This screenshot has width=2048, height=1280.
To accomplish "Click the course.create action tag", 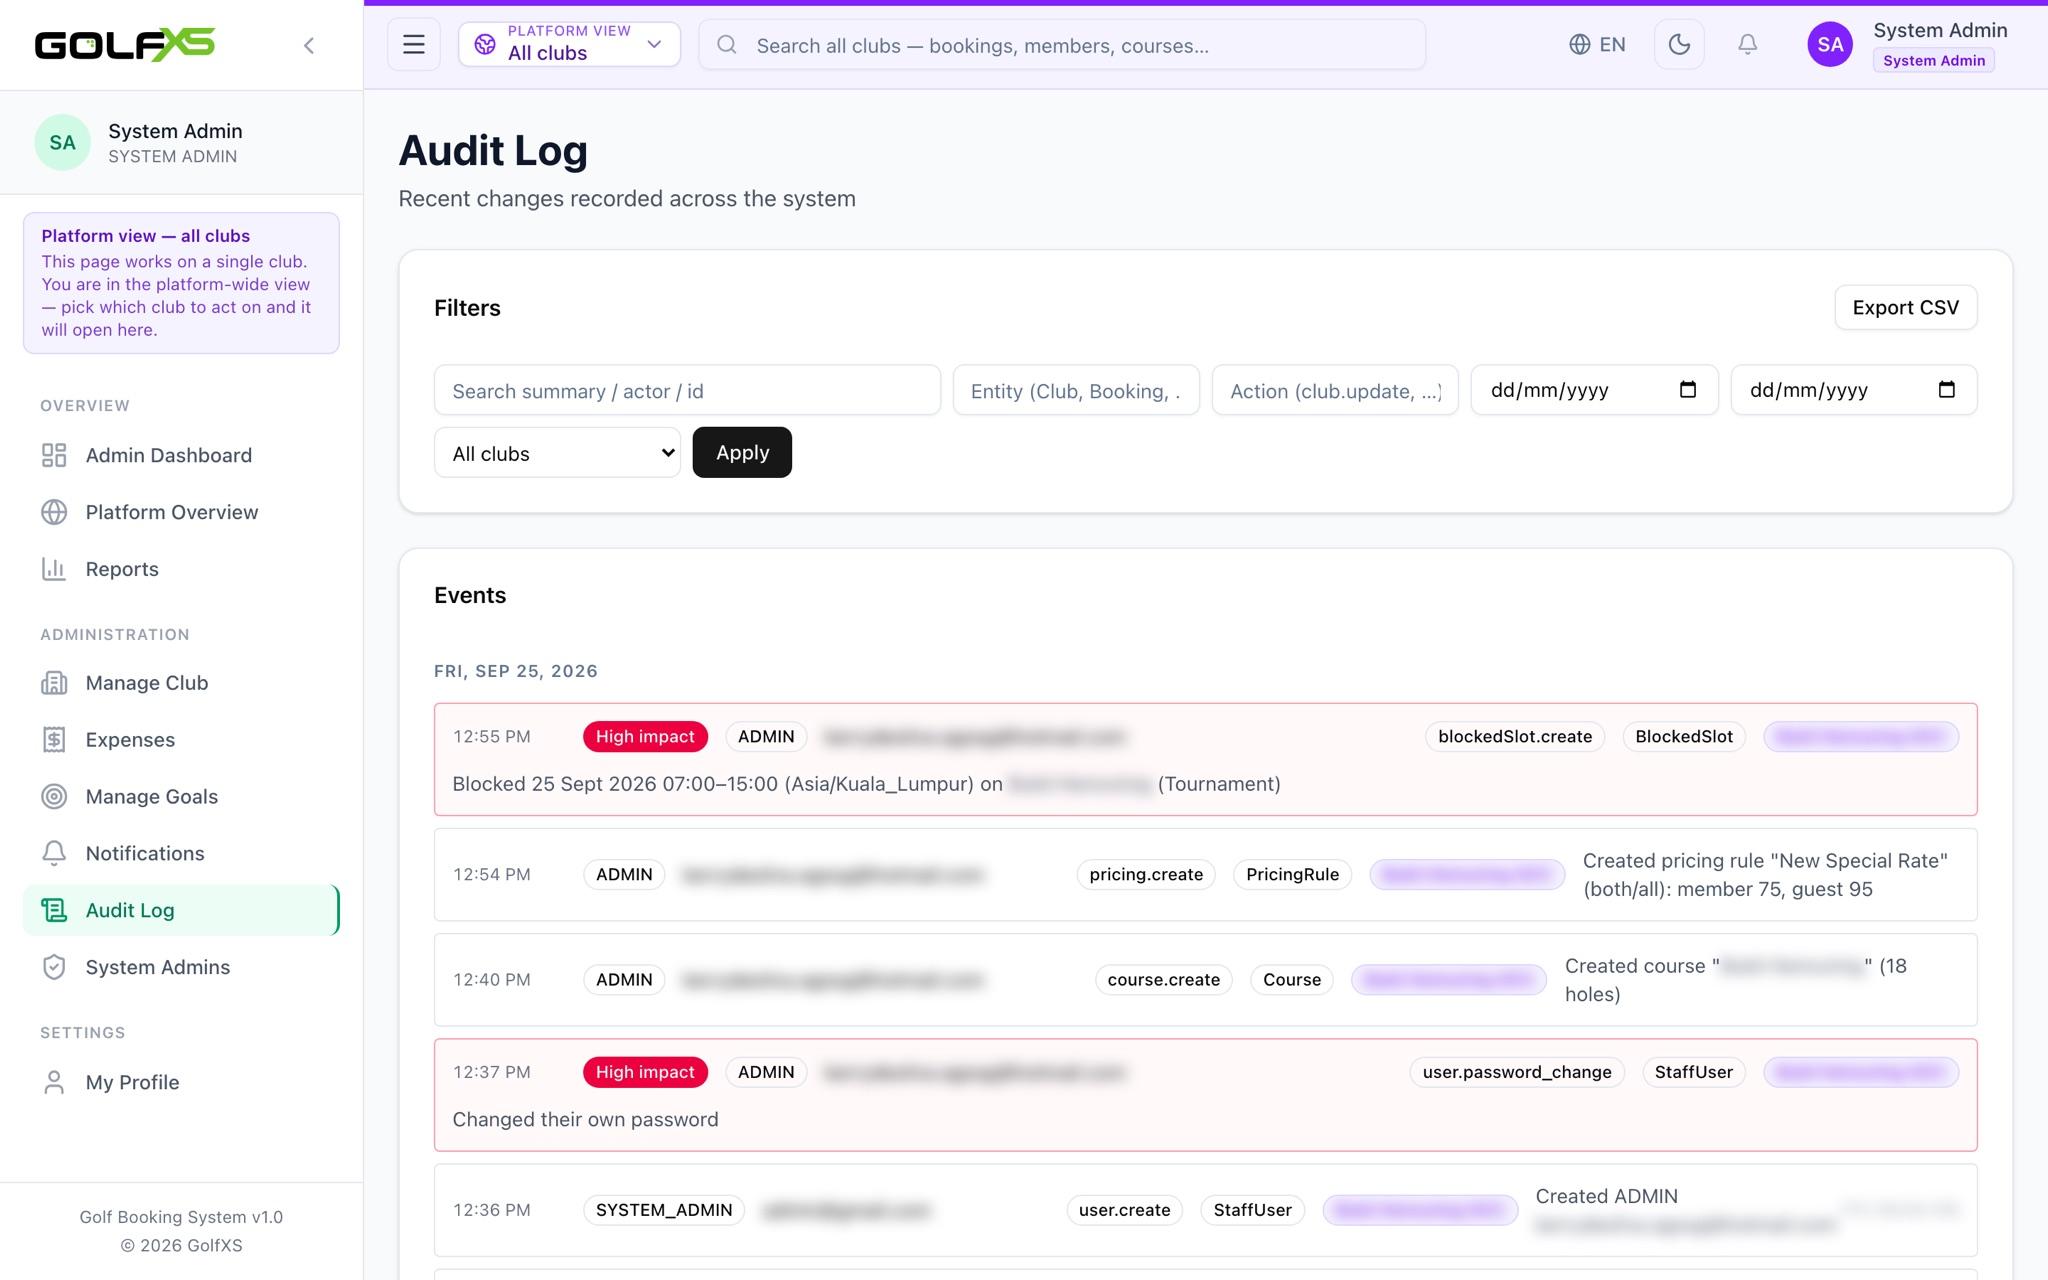I will click(x=1163, y=979).
